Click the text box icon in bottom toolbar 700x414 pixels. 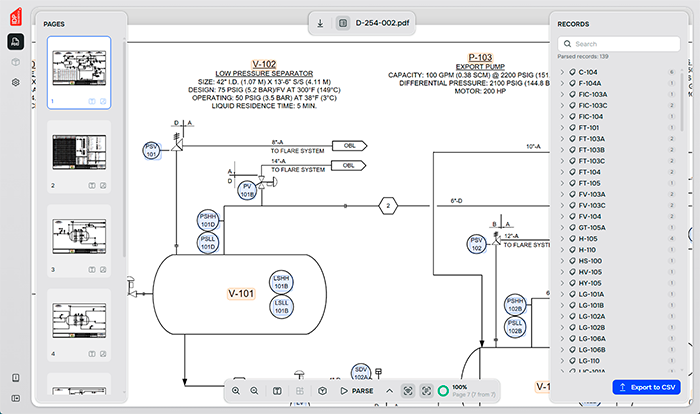[x=277, y=391]
